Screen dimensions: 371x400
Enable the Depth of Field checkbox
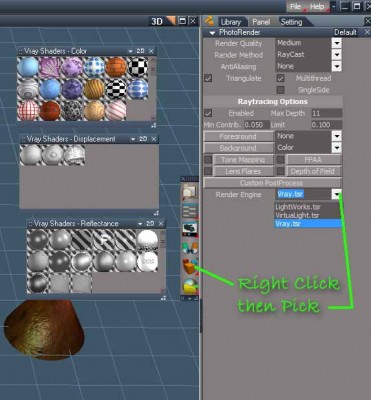pos(281,171)
